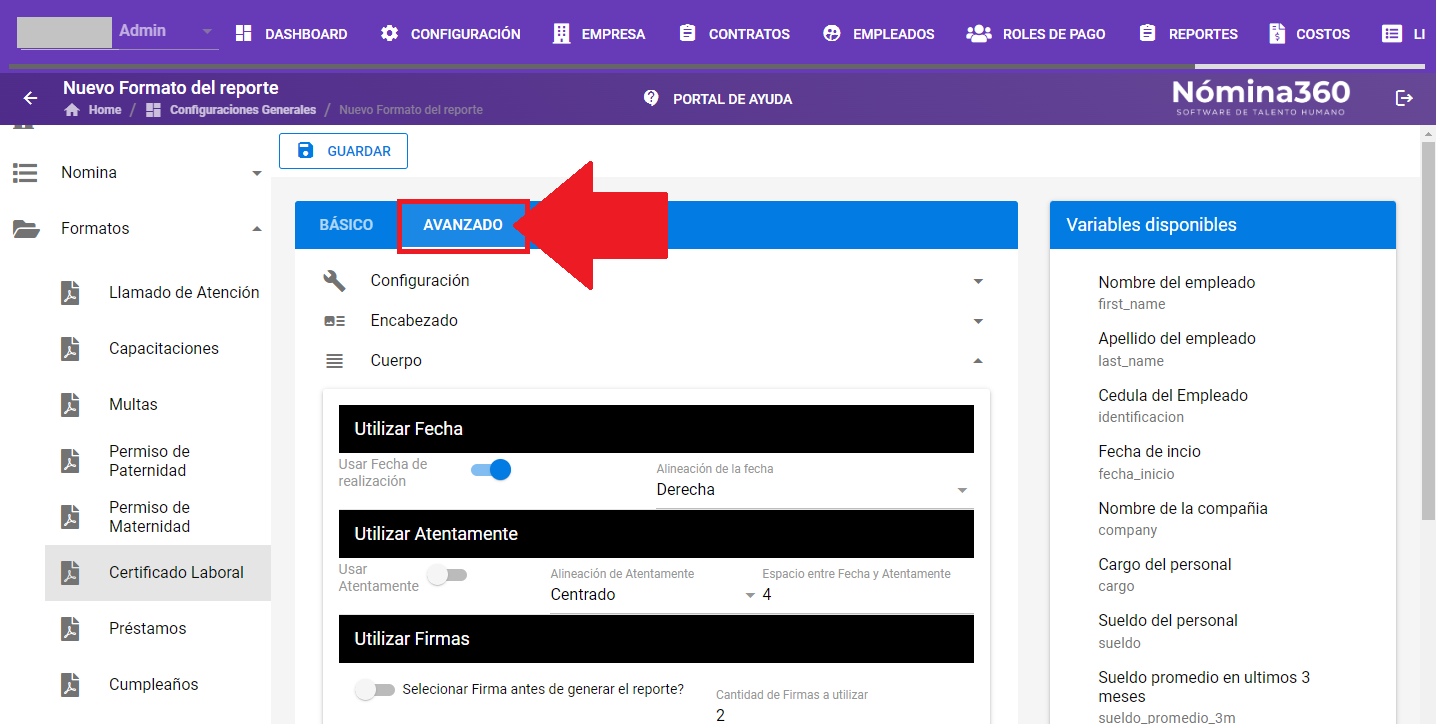Click the Empresa building icon
Image resolution: width=1436 pixels, height=724 pixels.
pyautogui.click(x=562, y=33)
